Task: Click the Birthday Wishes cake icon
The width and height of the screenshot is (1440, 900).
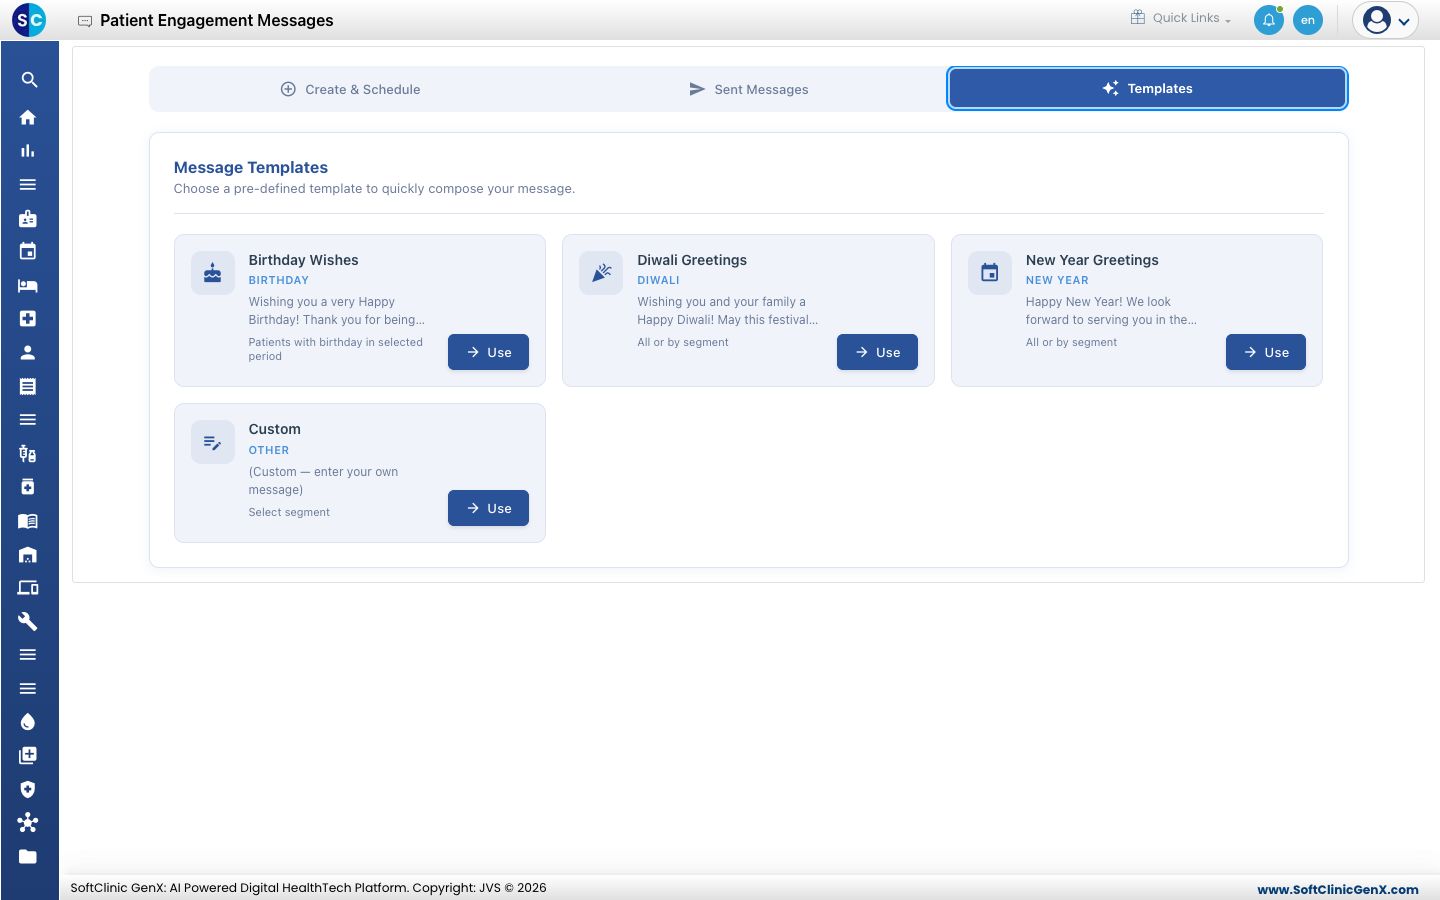Action: coord(213,273)
